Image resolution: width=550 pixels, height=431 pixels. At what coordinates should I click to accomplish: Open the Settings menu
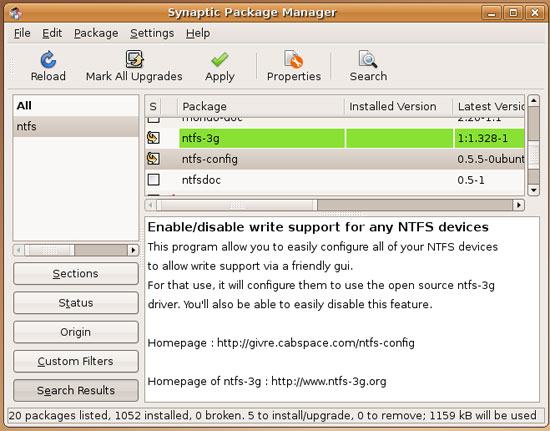tap(152, 33)
